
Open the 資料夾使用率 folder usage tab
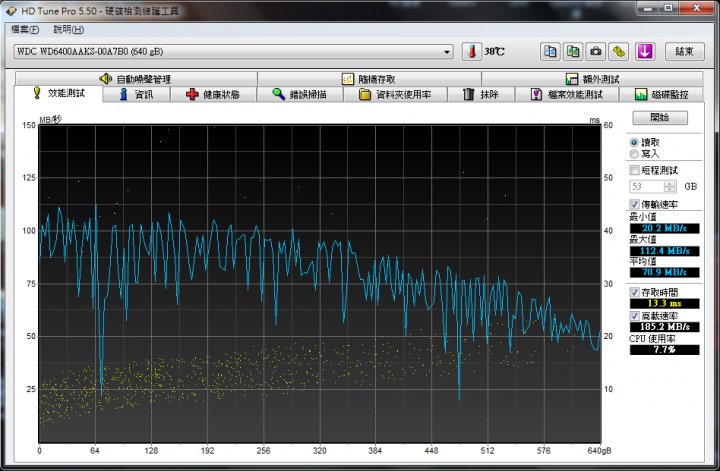pos(395,95)
